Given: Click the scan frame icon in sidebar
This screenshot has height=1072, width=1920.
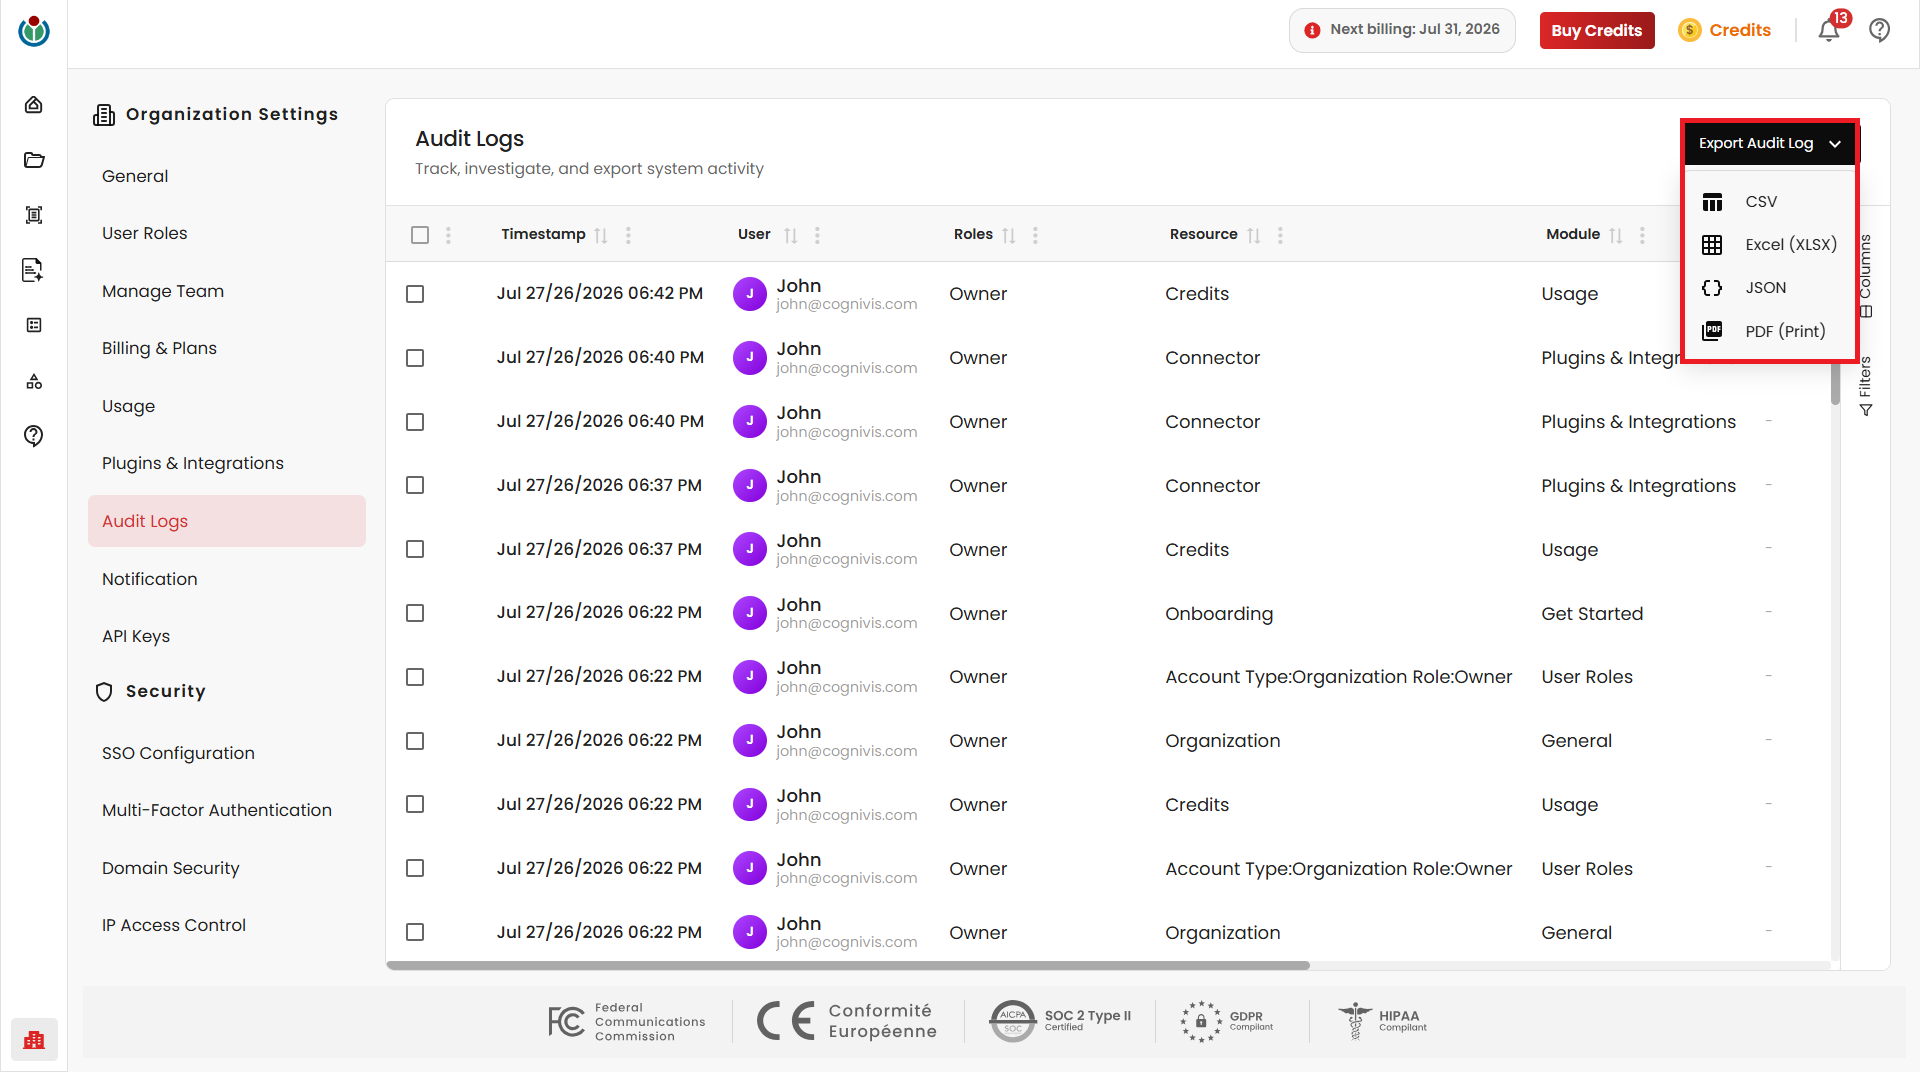Looking at the screenshot, I should pyautogui.click(x=34, y=215).
